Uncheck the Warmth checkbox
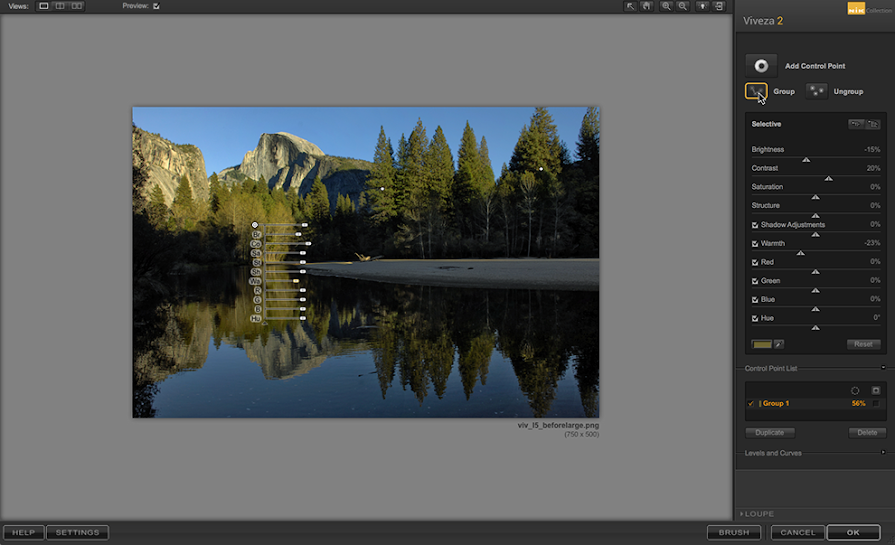 (x=755, y=243)
